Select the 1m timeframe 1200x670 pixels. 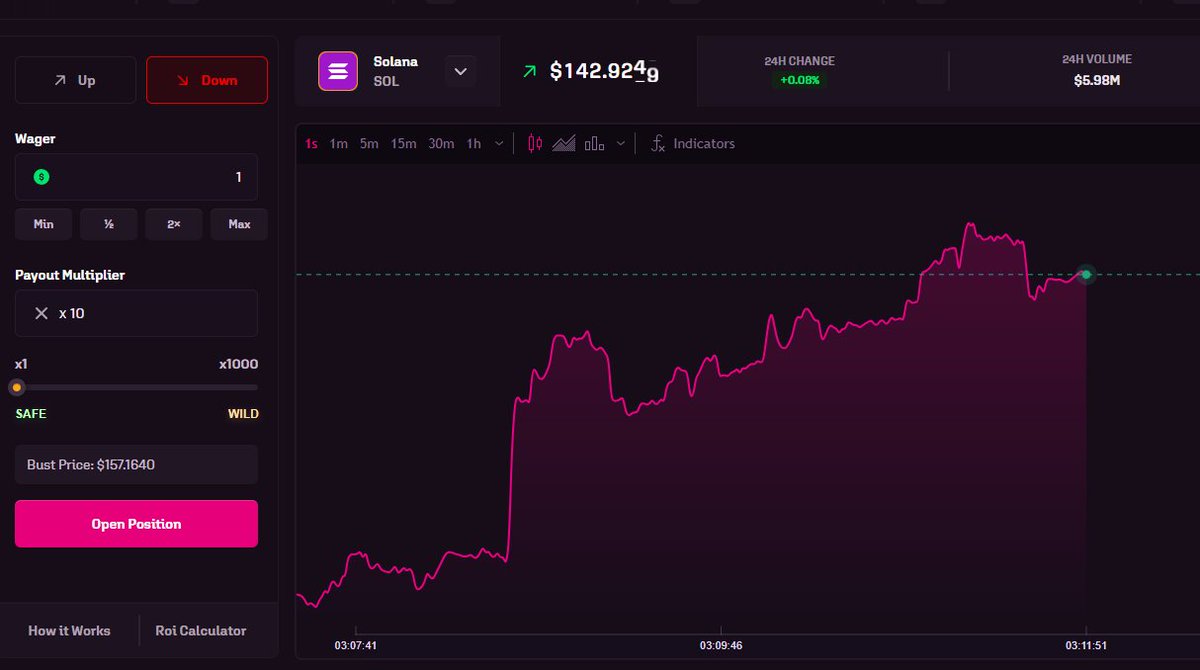[339, 144]
